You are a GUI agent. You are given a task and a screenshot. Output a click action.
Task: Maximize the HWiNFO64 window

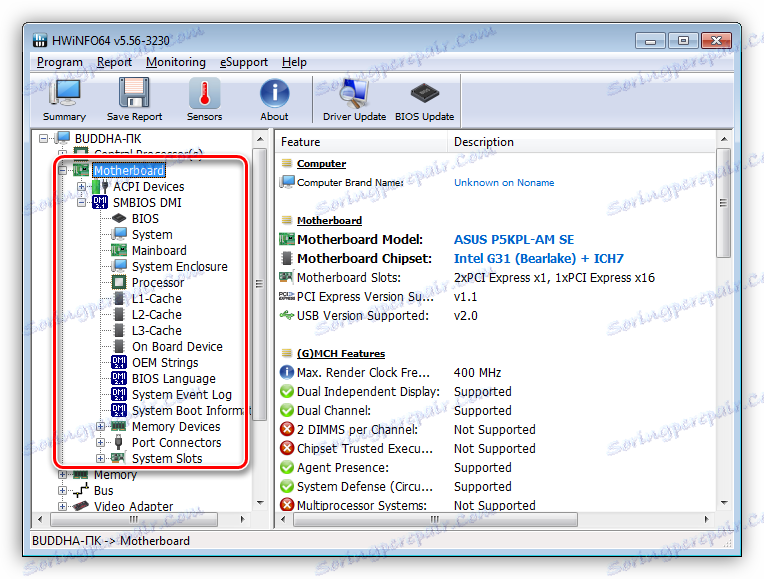click(x=683, y=41)
